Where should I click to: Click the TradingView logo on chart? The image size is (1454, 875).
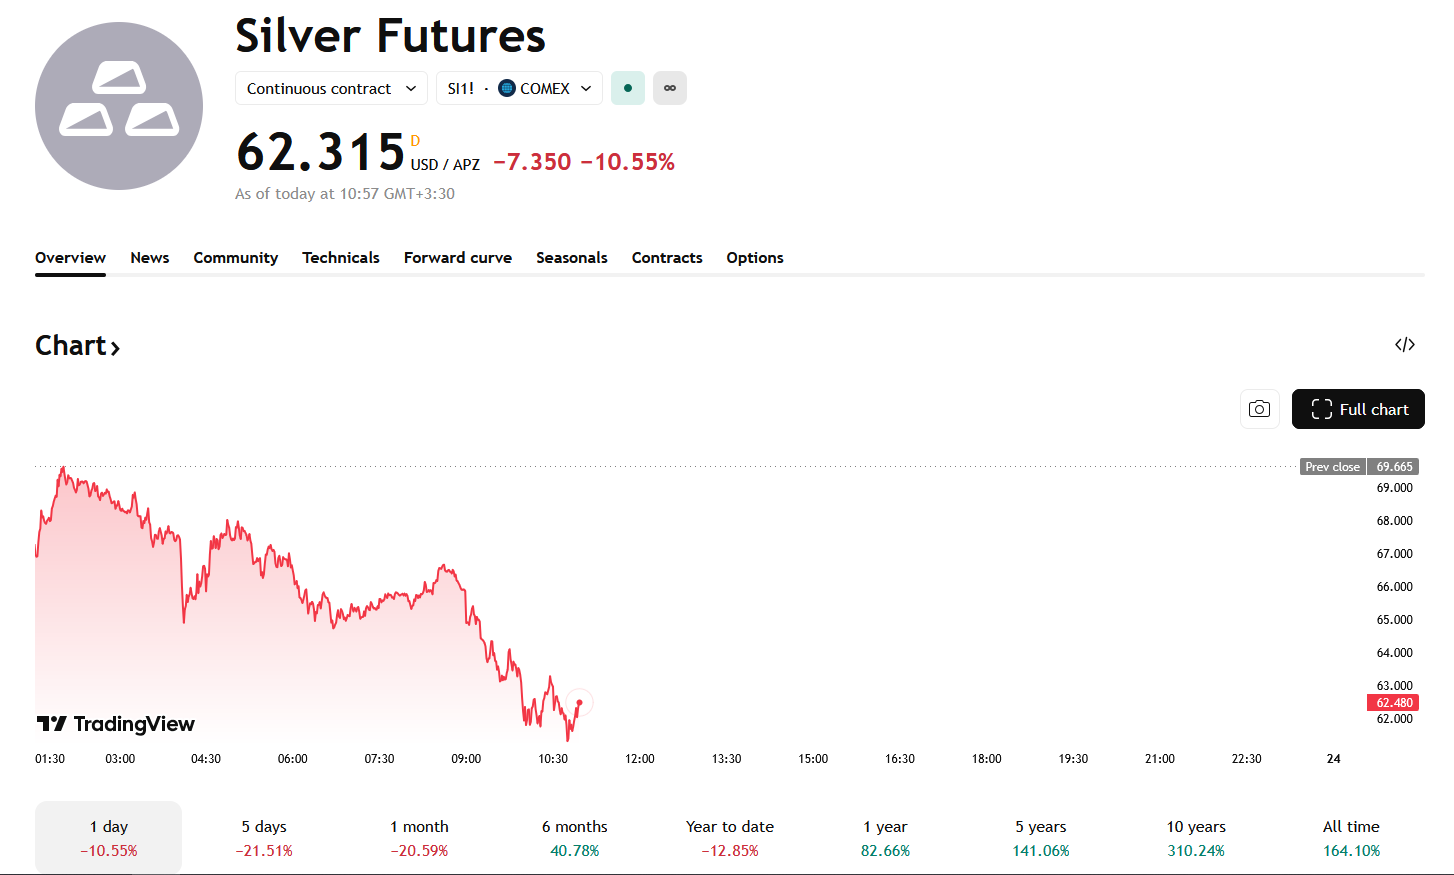pos(116,724)
